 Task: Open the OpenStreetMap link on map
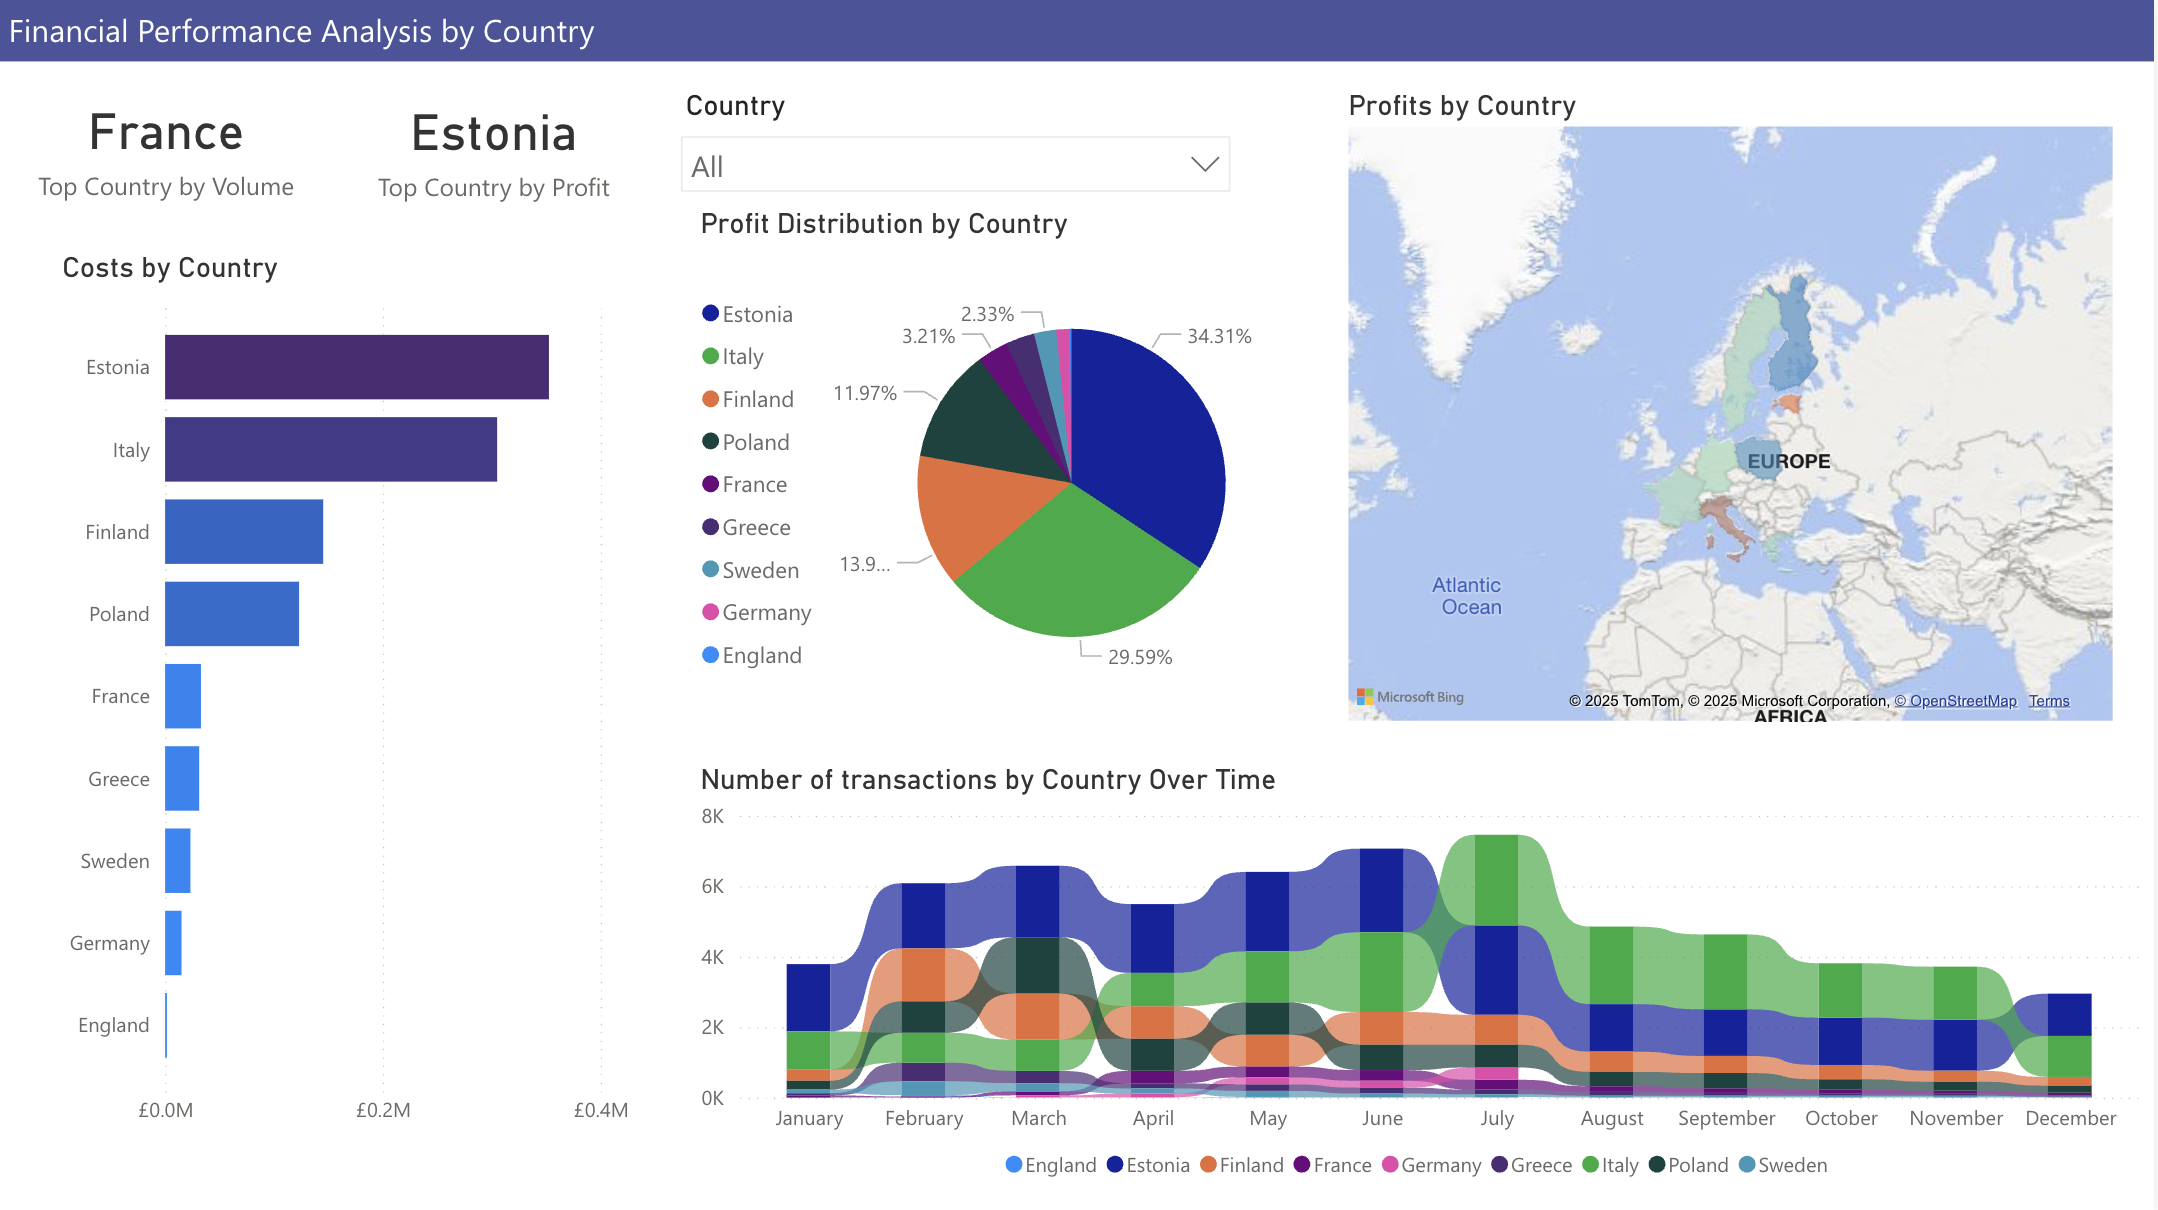point(1955,701)
